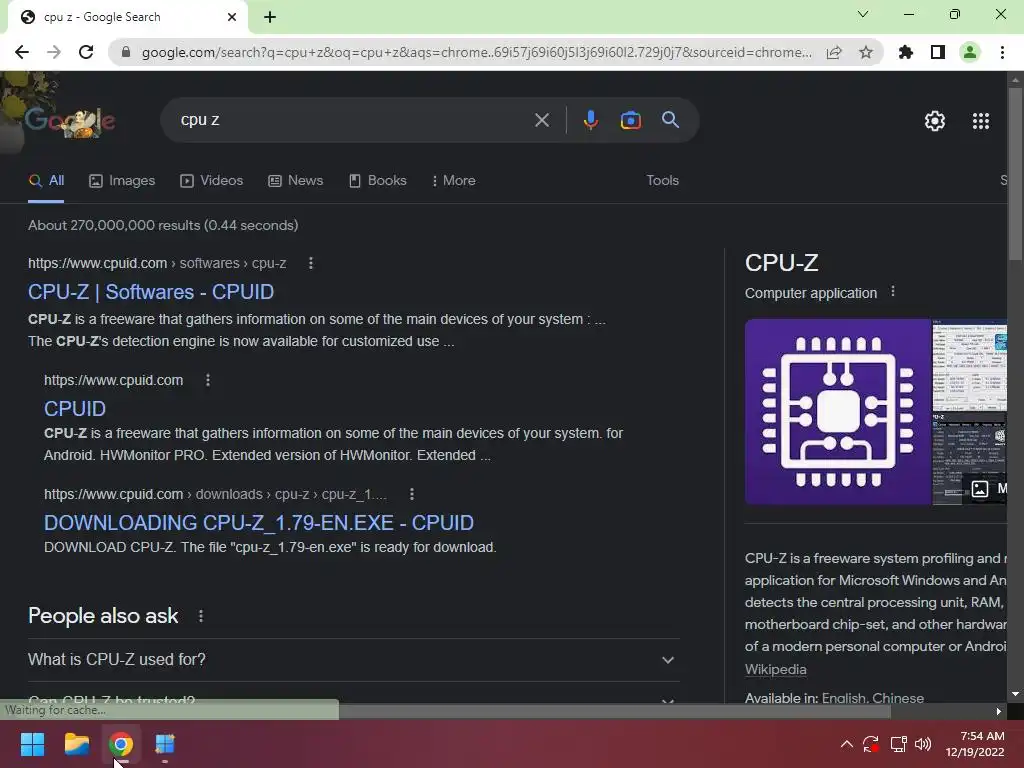This screenshot has width=1024, height=768.
Task: Open the CPU-Z screenshot thumbnail
Action: coord(970,365)
